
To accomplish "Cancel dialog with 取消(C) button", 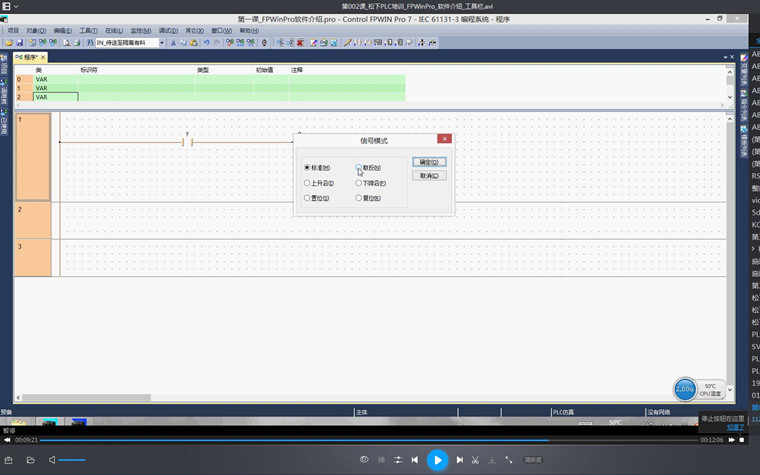I will pos(429,176).
